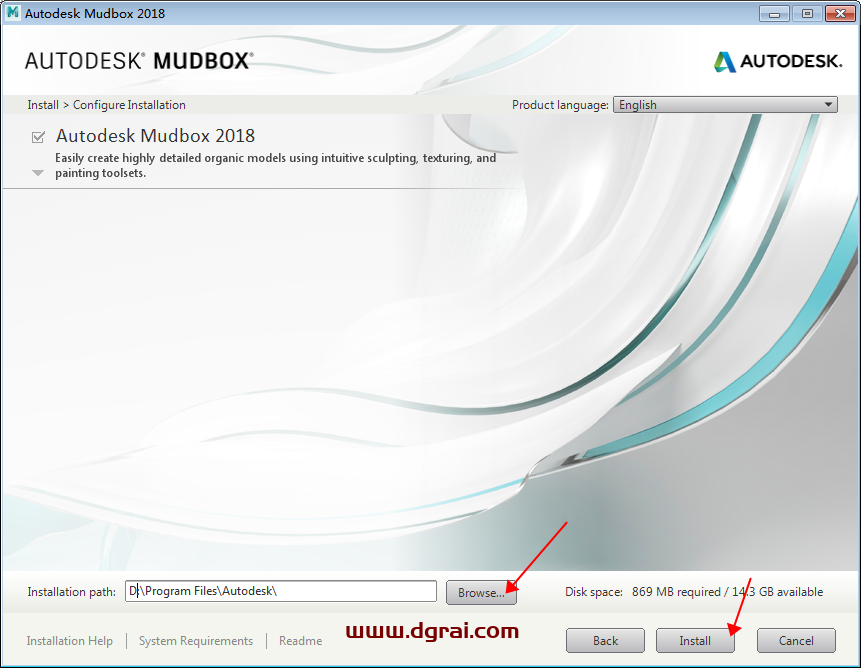Click the 'Product language:' label

point(560,105)
